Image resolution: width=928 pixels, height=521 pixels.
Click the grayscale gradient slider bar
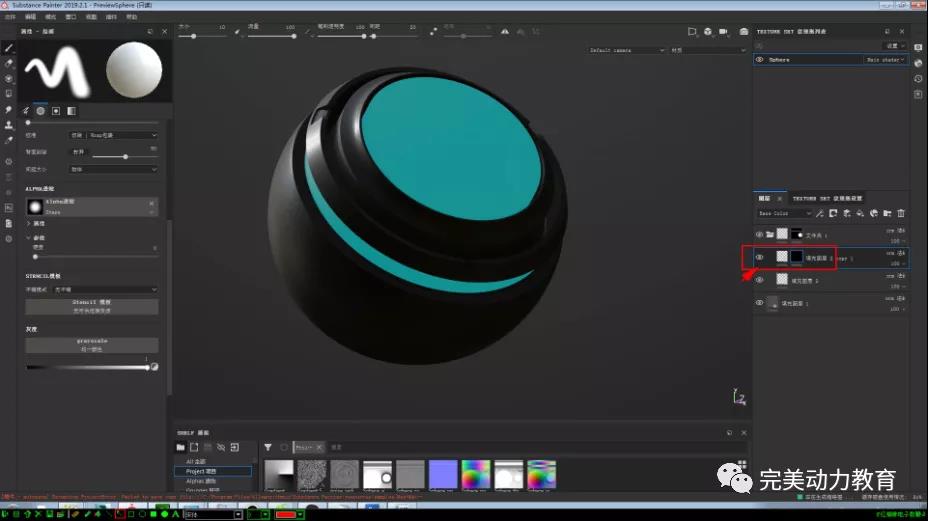click(88, 368)
